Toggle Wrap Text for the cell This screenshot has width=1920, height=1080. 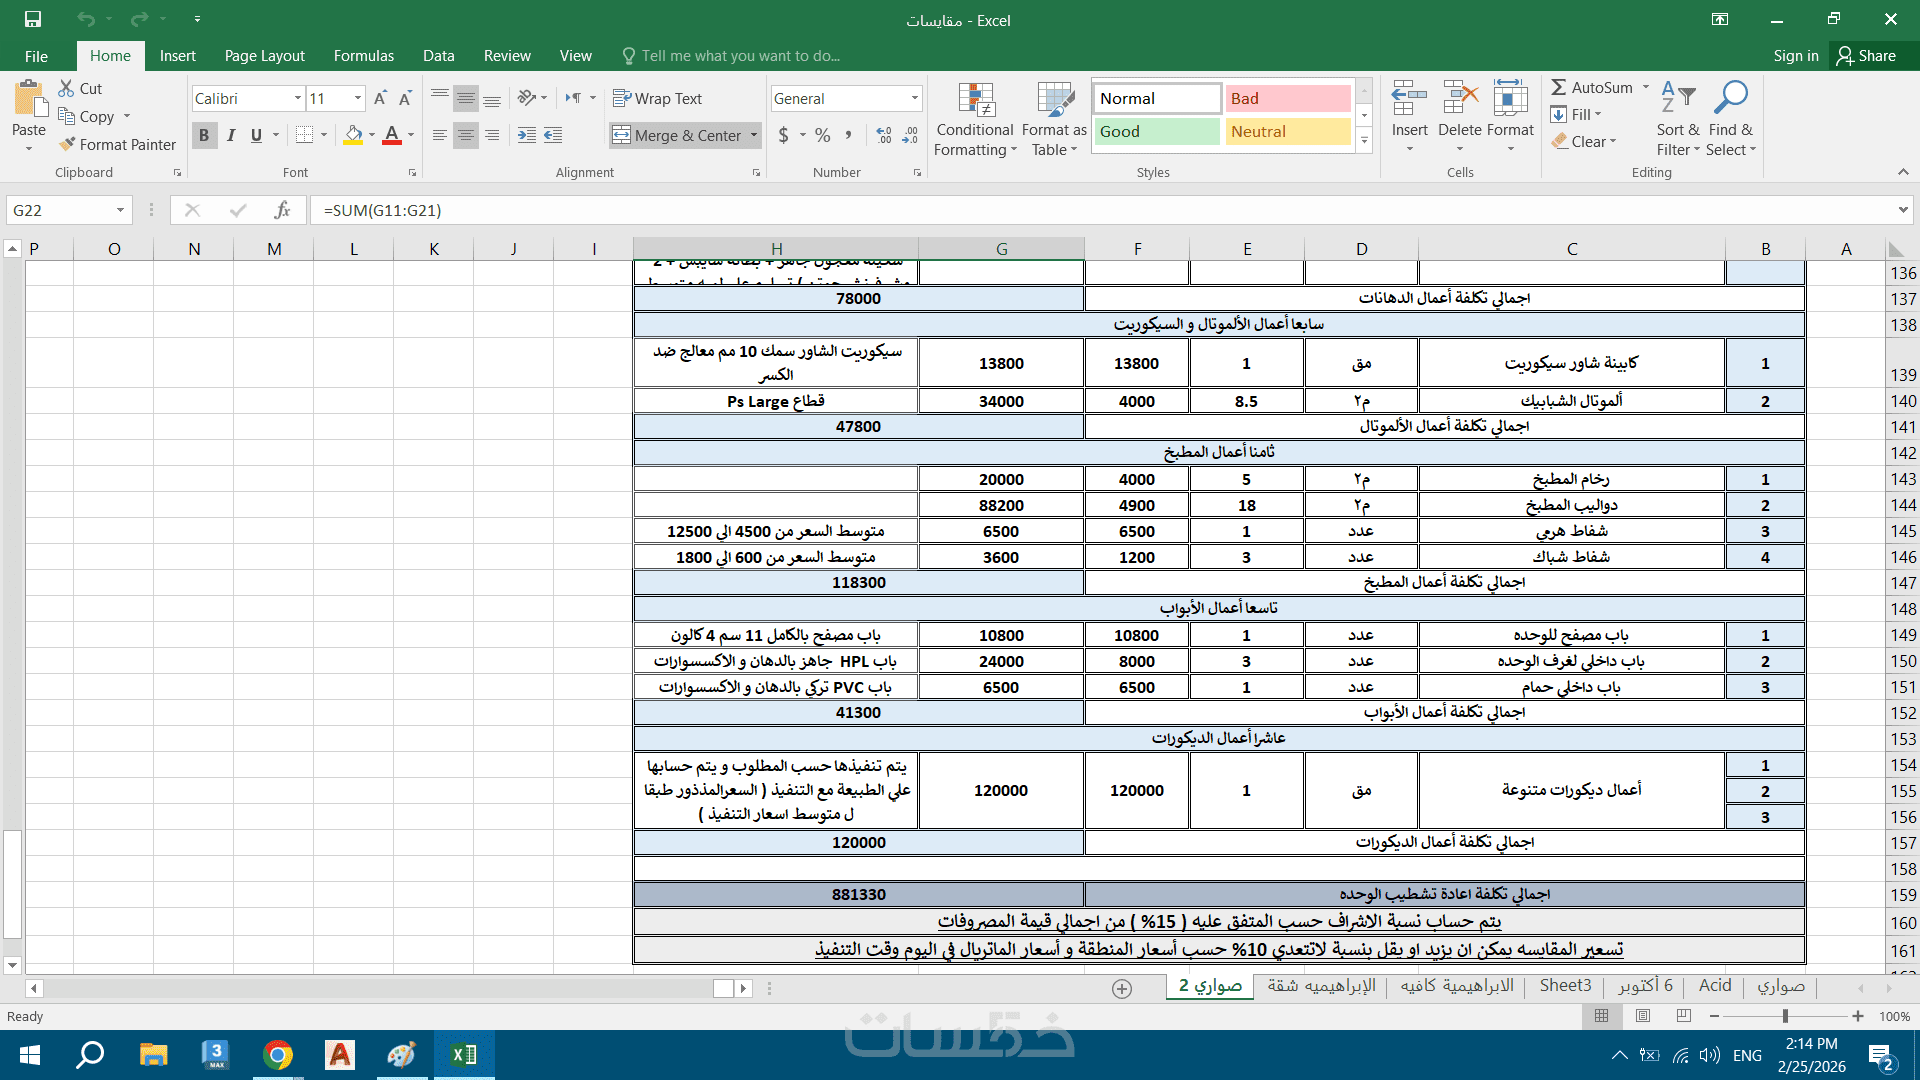[657, 98]
